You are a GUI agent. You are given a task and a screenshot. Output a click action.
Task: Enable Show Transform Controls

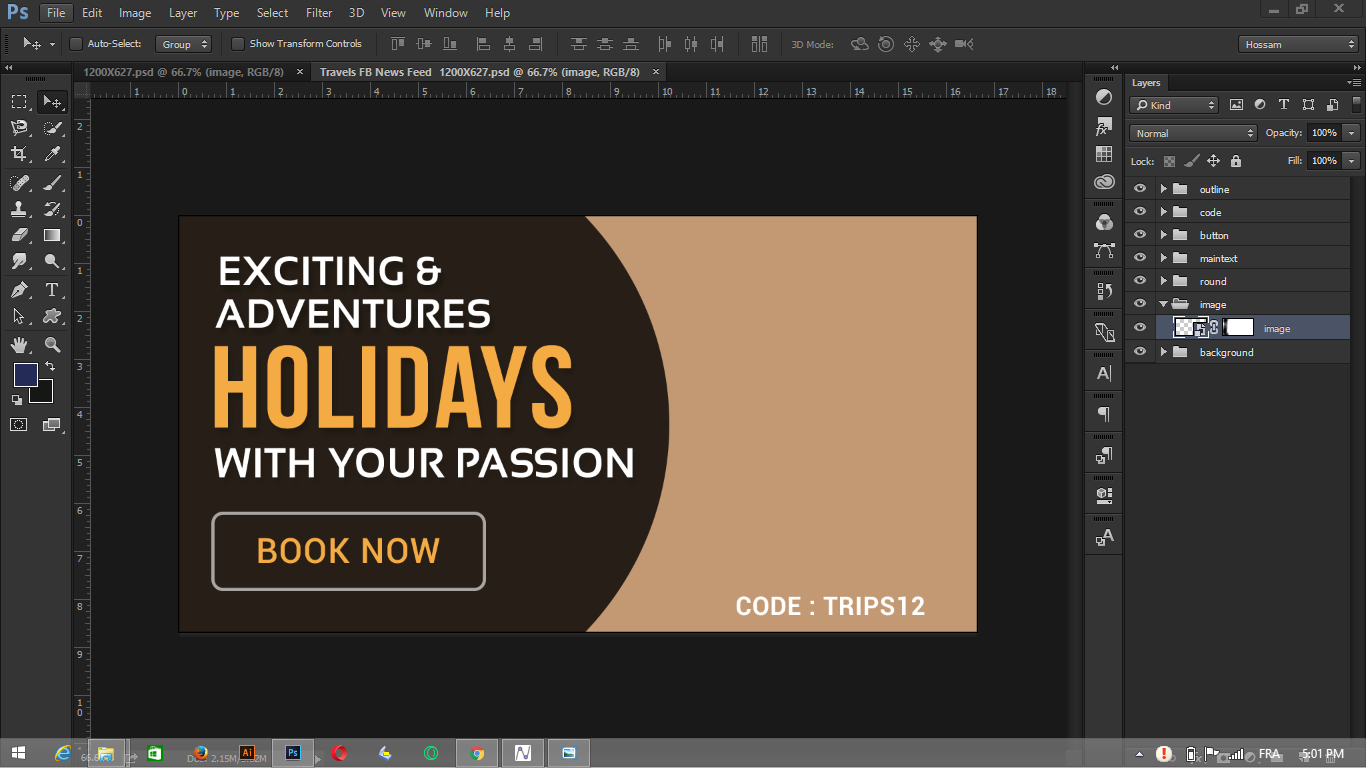pos(237,44)
